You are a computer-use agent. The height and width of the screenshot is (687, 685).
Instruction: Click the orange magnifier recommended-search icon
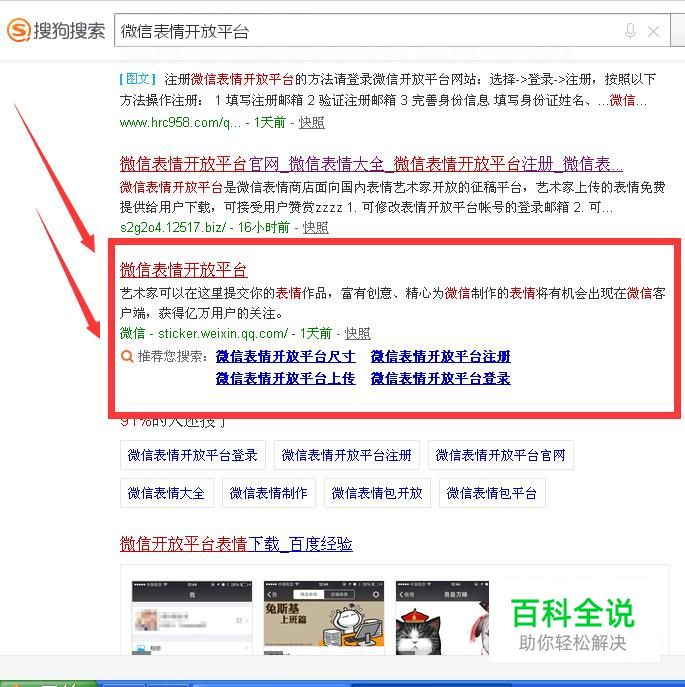[x=127, y=356]
